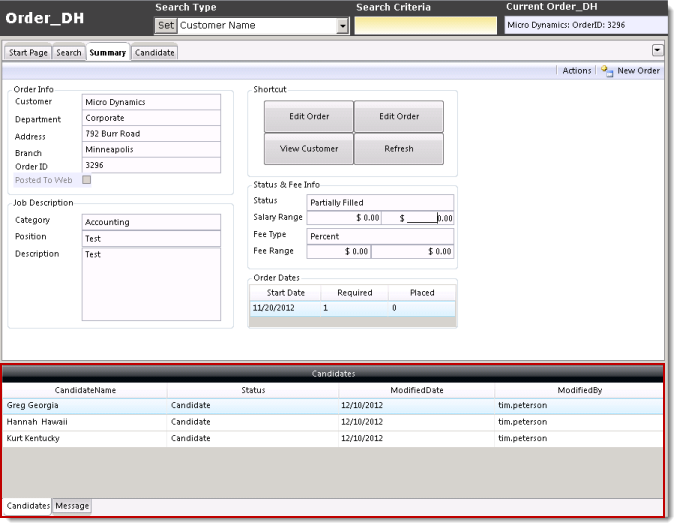
Task: Sort by the candidates Status column header
Action: click(x=253, y=390)
